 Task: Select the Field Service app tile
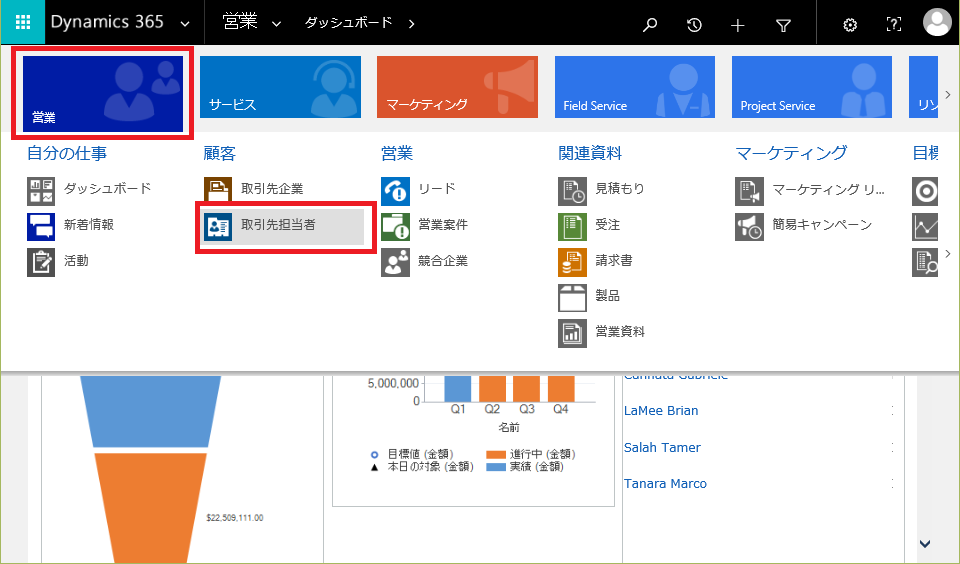[x=635, y=87]
